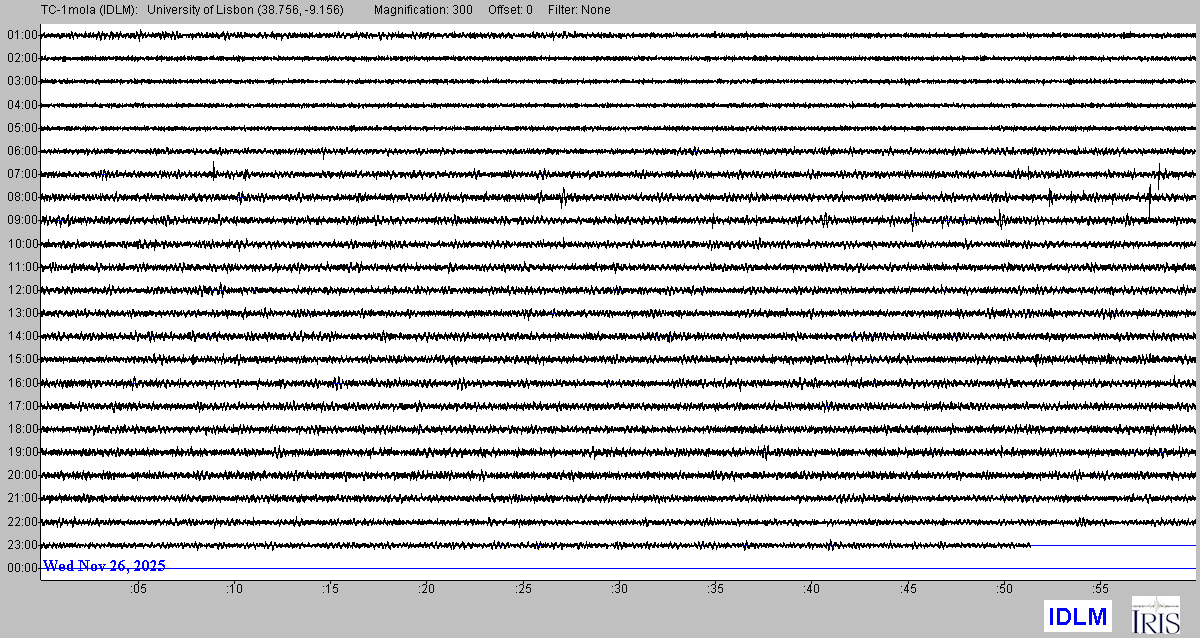Select the :55 minute axis tick label
1200x638 pixels.
[1100, 590]
